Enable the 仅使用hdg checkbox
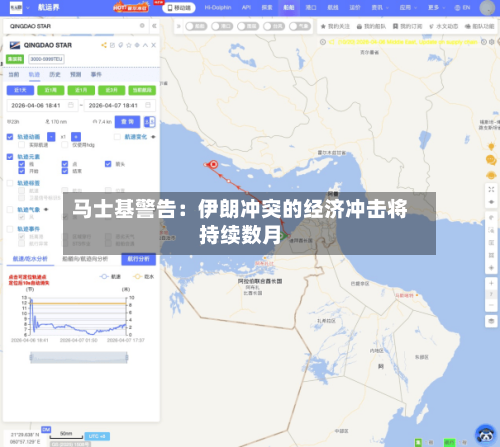 [x=65, y=145]
